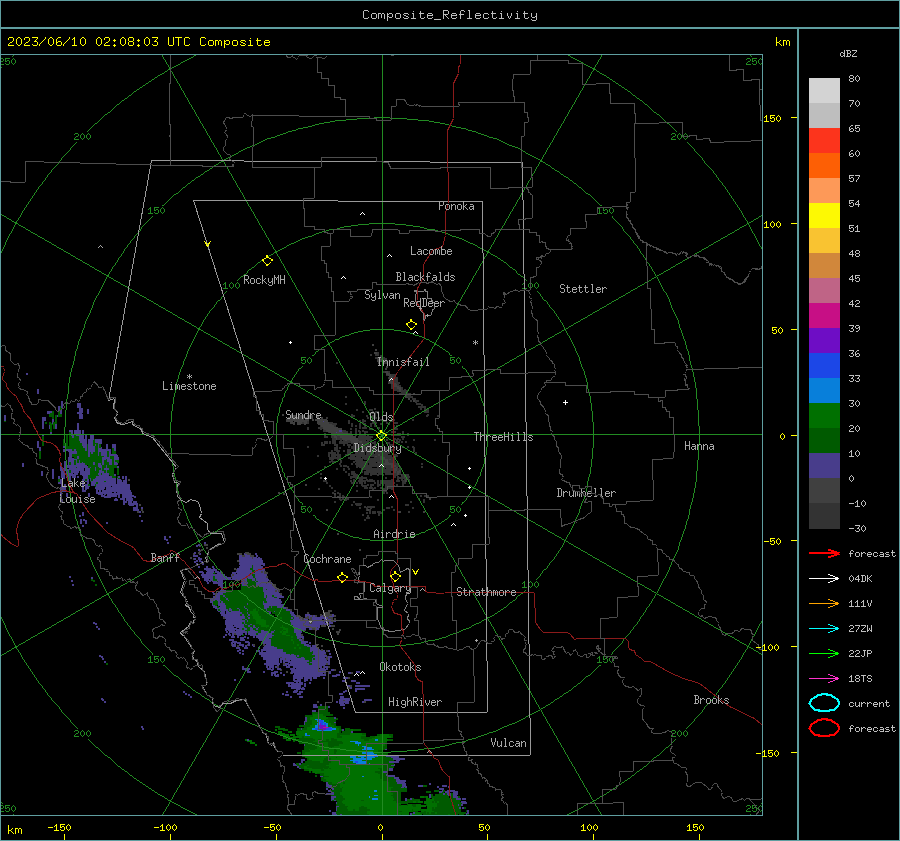Click the Sundre label
Image resolution: width=900 pixels, height=841 pixels.
(x=303, y=415)
